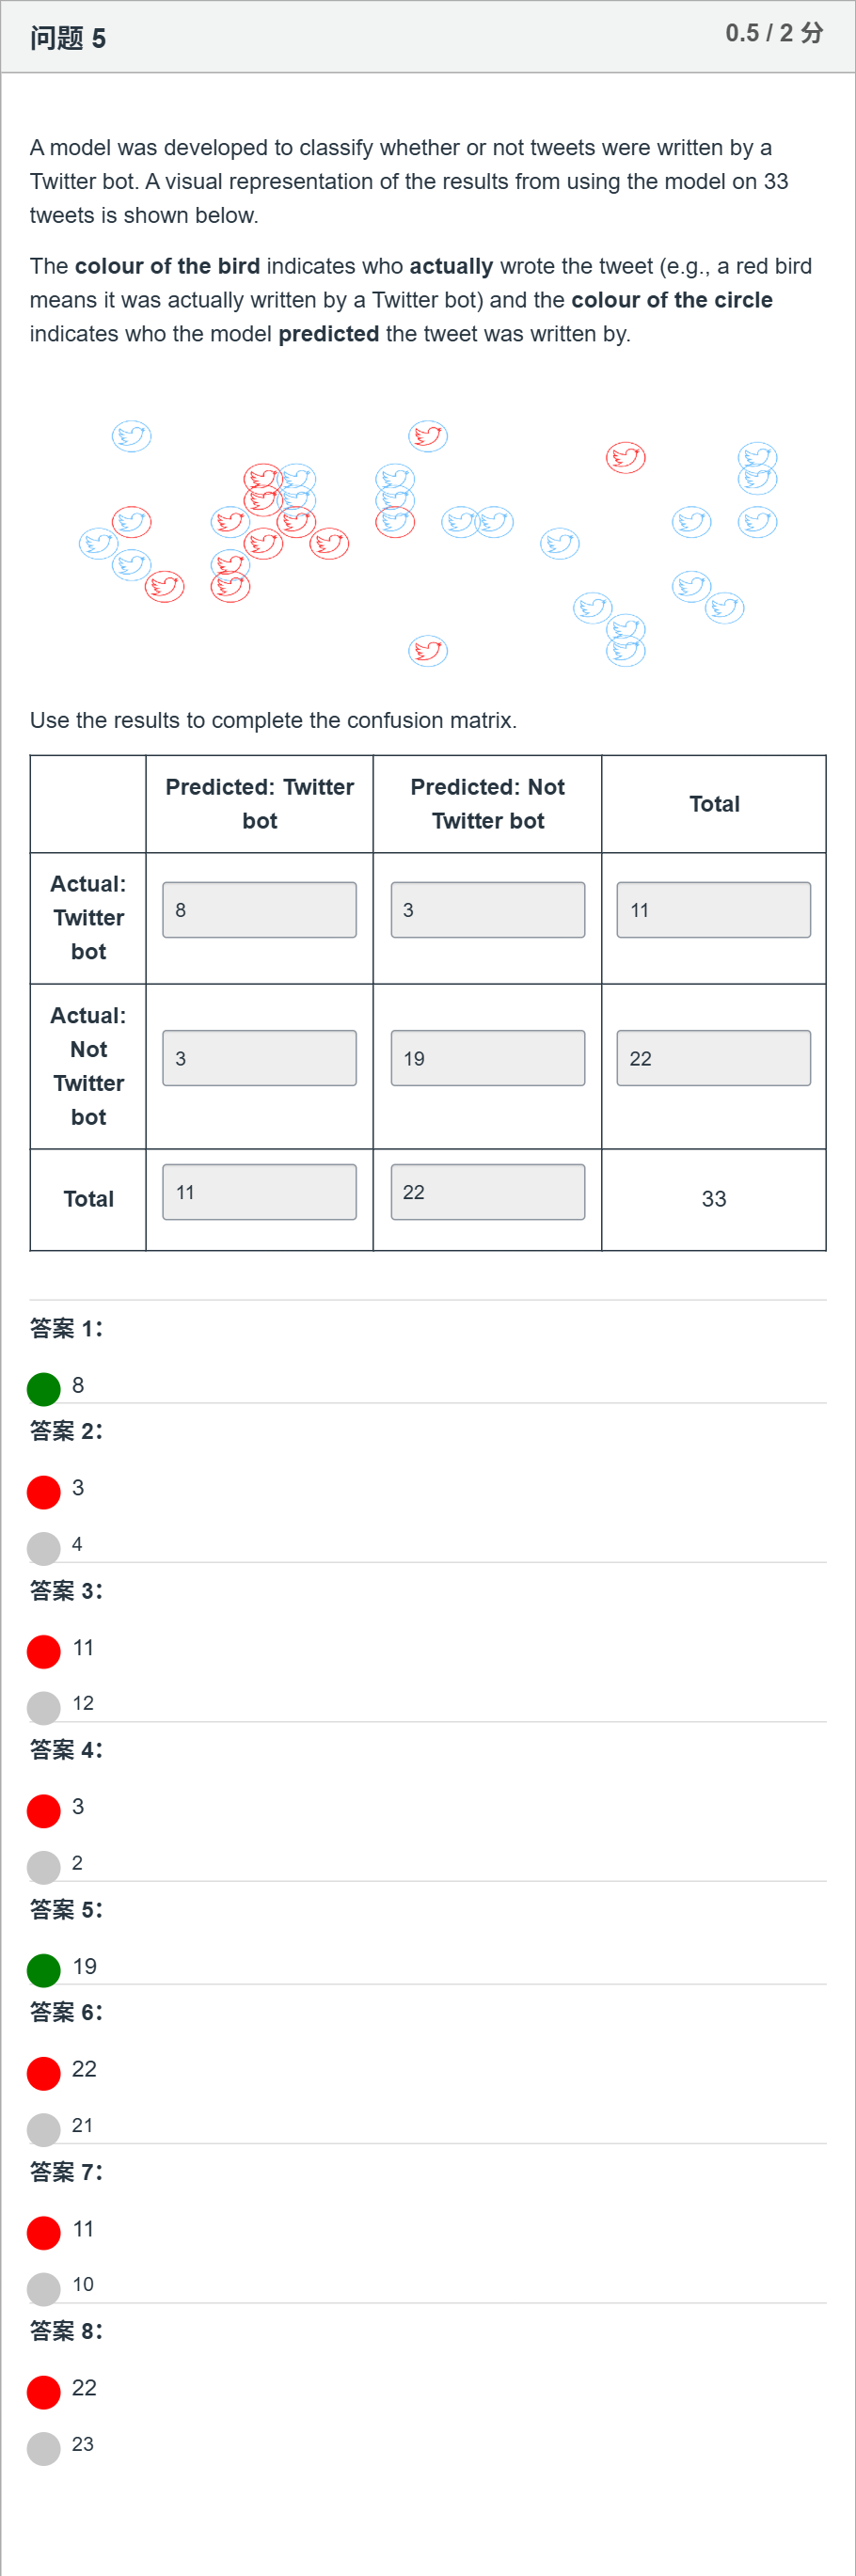Click the topmost red bird inside a blue circle
856x2576 pixels.
click(428, 436)
